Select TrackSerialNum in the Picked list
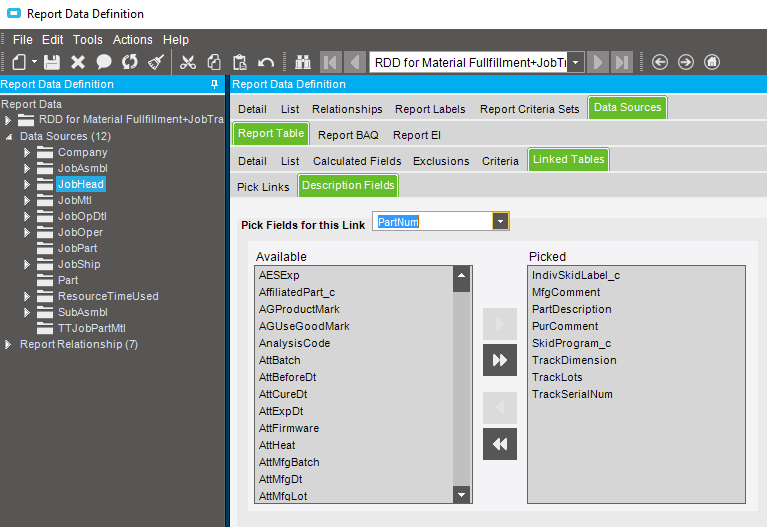The width and height of the screenshot is (767, 527). point(572,394)
